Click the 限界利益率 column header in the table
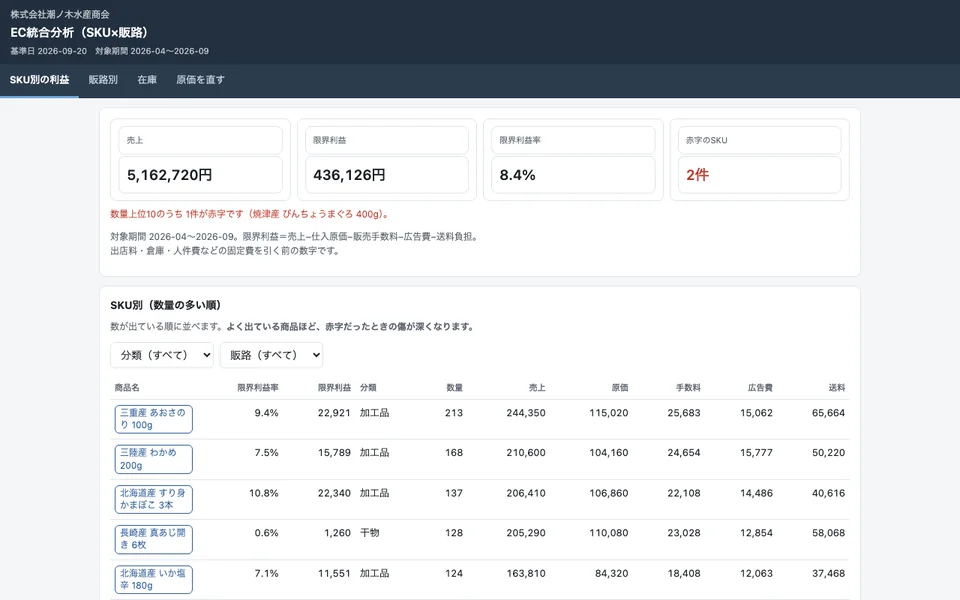The width and height of the screenshot is (960, 600). [x=258, y=388]
